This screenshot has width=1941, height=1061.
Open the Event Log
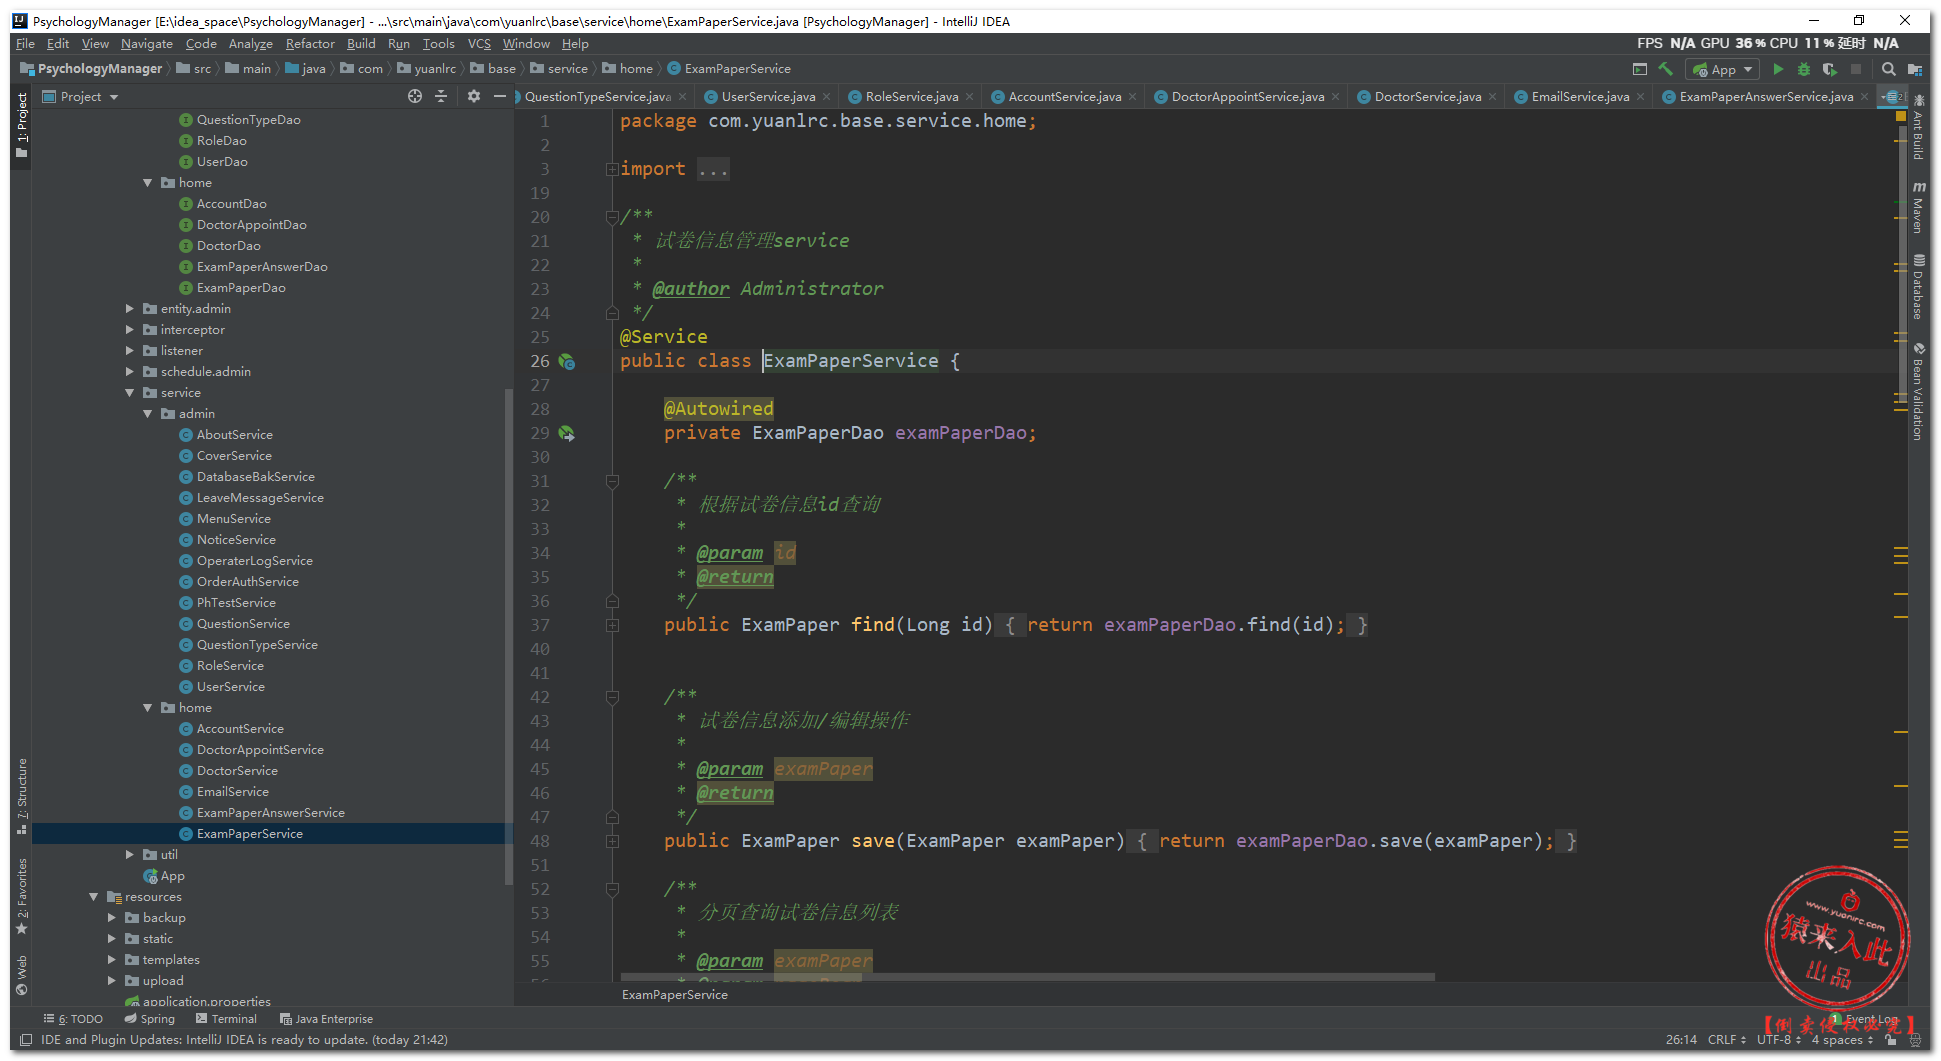1870,1019
